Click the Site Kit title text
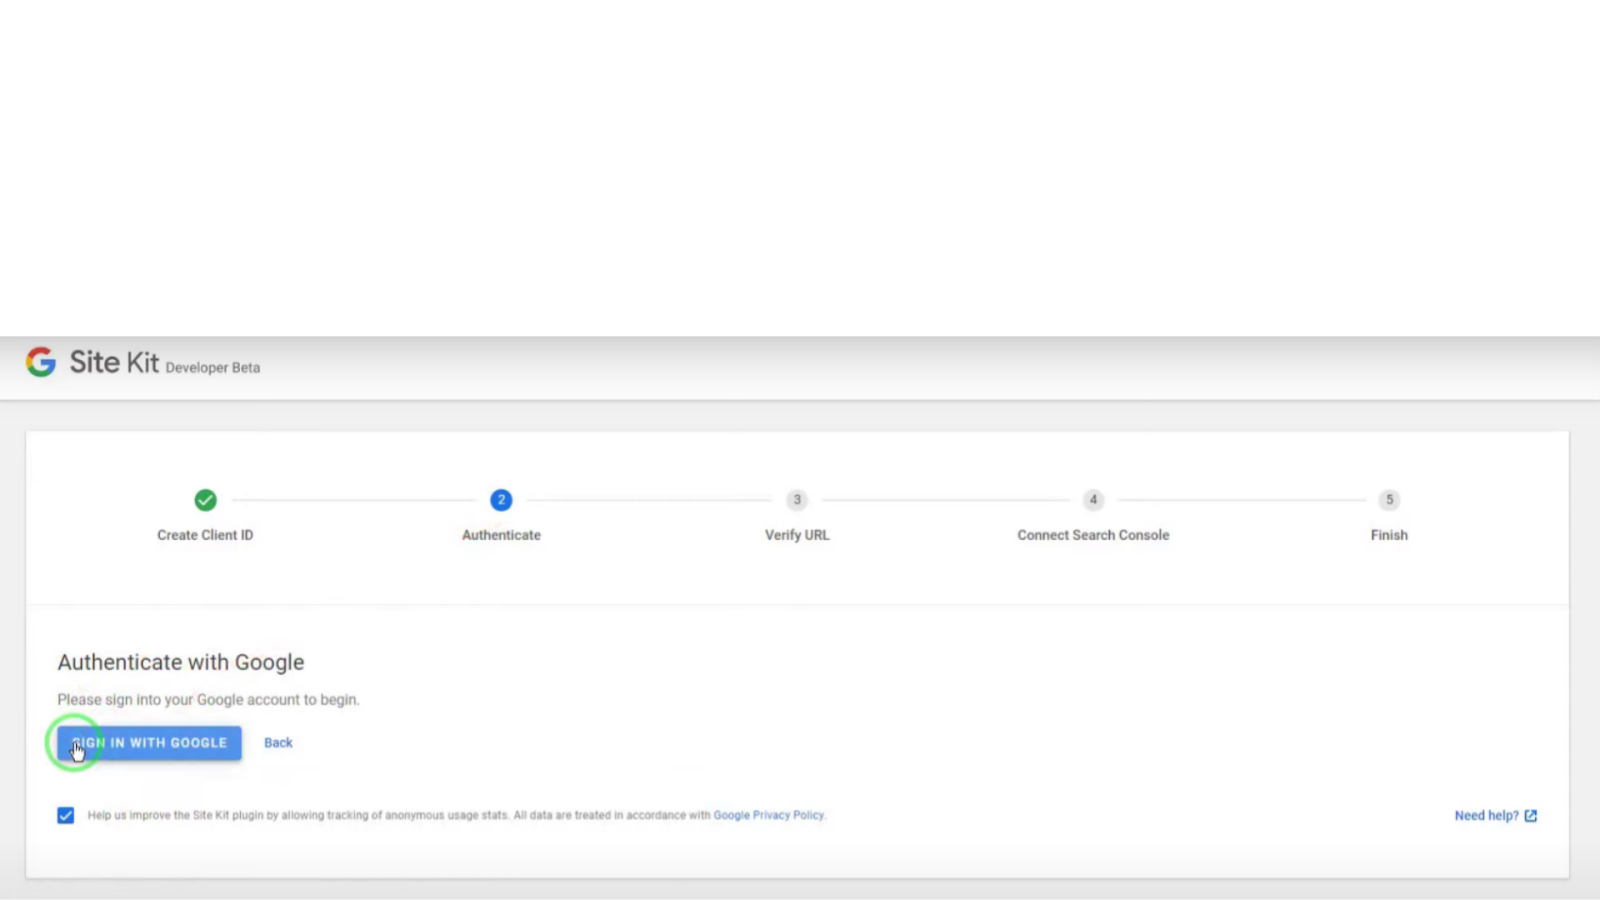Image resolution: width=1600 pixels, height=900 pixels. 114,362
